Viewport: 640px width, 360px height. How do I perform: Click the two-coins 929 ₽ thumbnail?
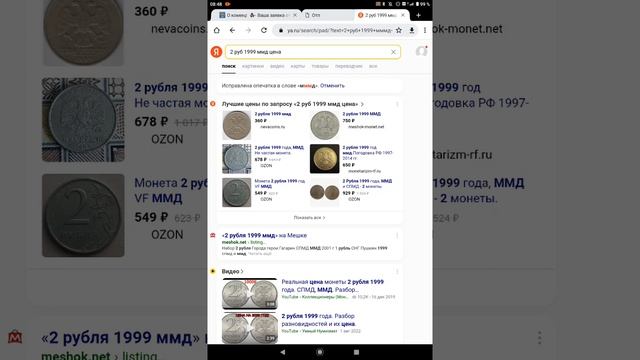click(324, 192)
